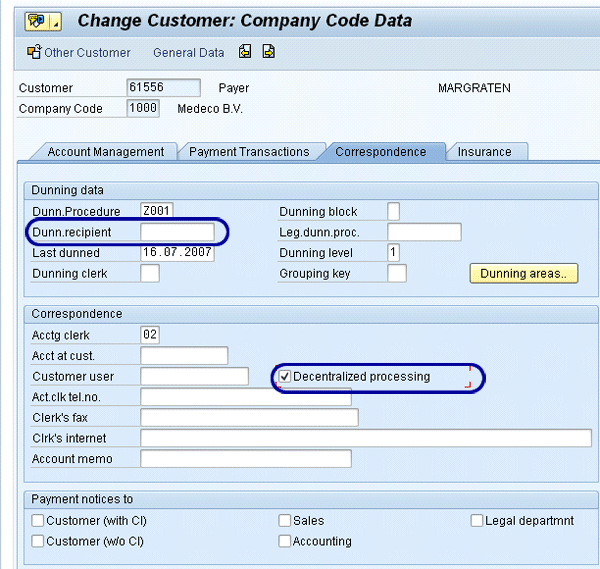Click into the Dunn.recipient input field

tap(177, 232)
